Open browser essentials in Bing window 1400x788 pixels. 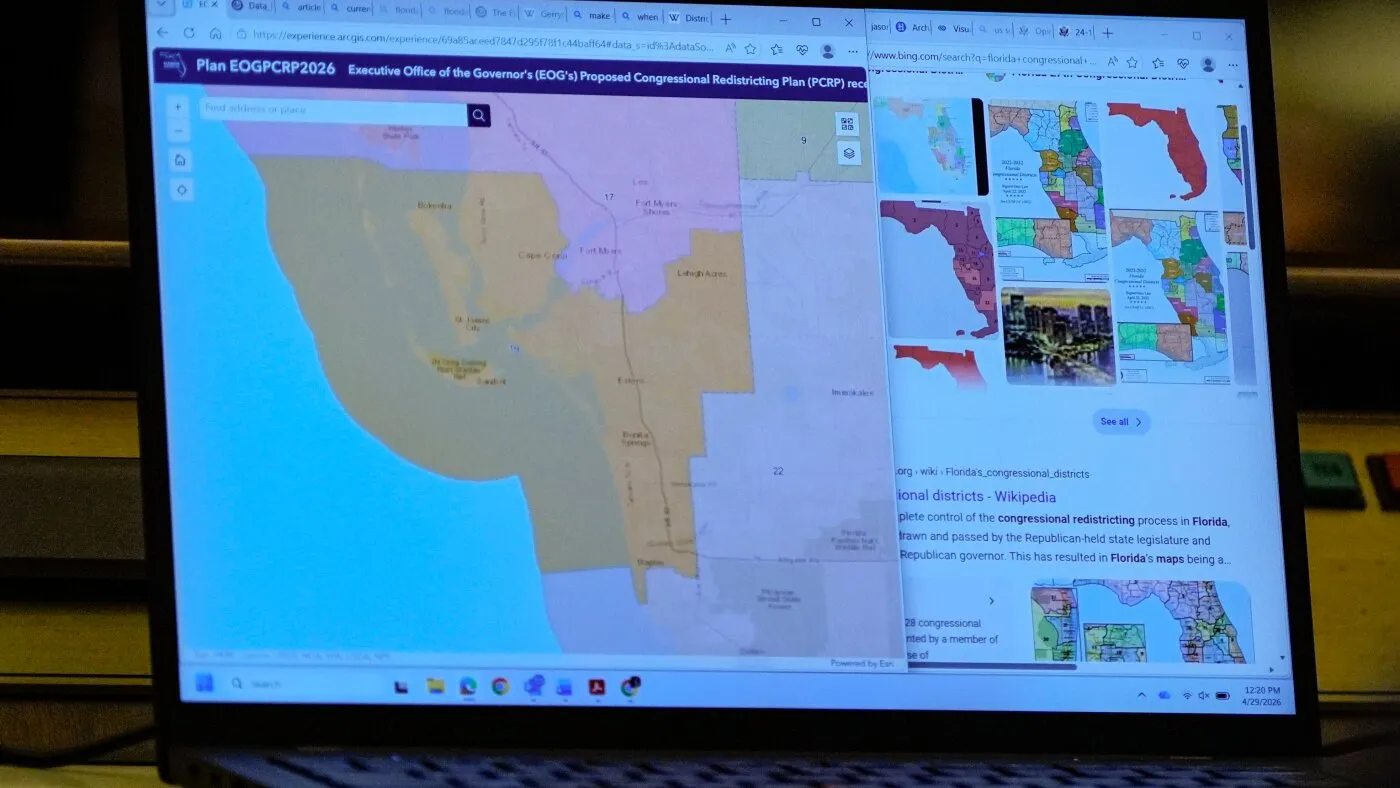click(x=1183, y=63)
